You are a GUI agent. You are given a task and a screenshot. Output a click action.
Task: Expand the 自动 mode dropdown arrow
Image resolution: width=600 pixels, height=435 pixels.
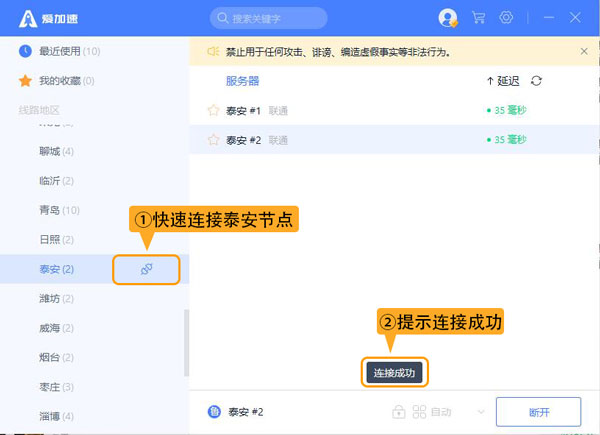(x=481, y=412)
